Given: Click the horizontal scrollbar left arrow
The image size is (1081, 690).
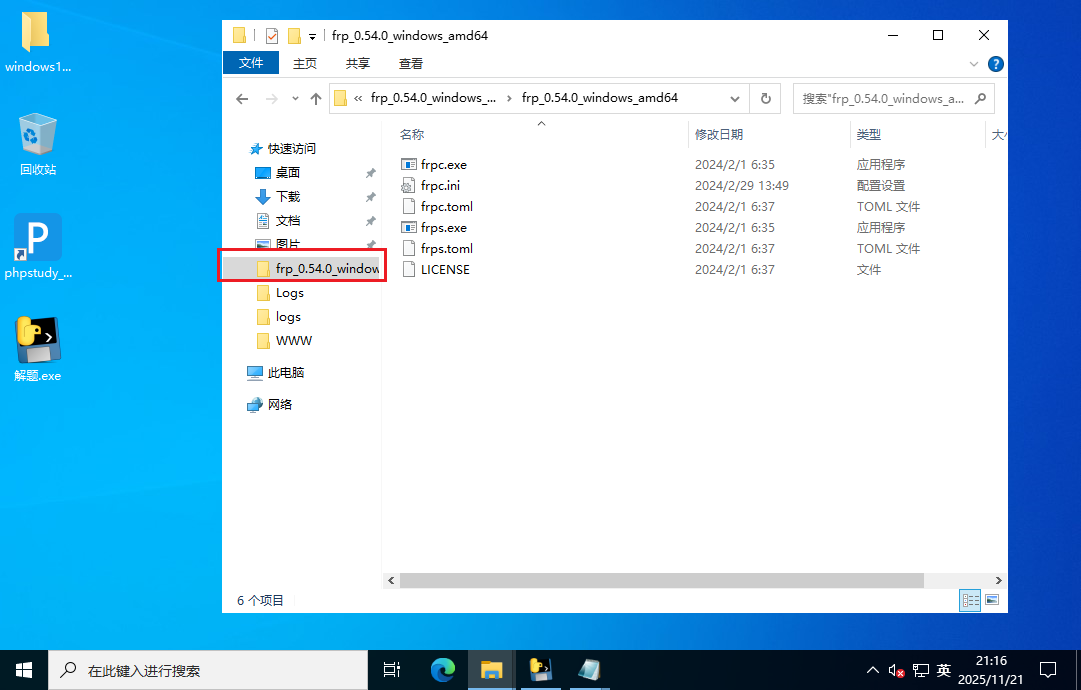Looking at the screenshot, I should pyautogui.click(x=391, y=580).
